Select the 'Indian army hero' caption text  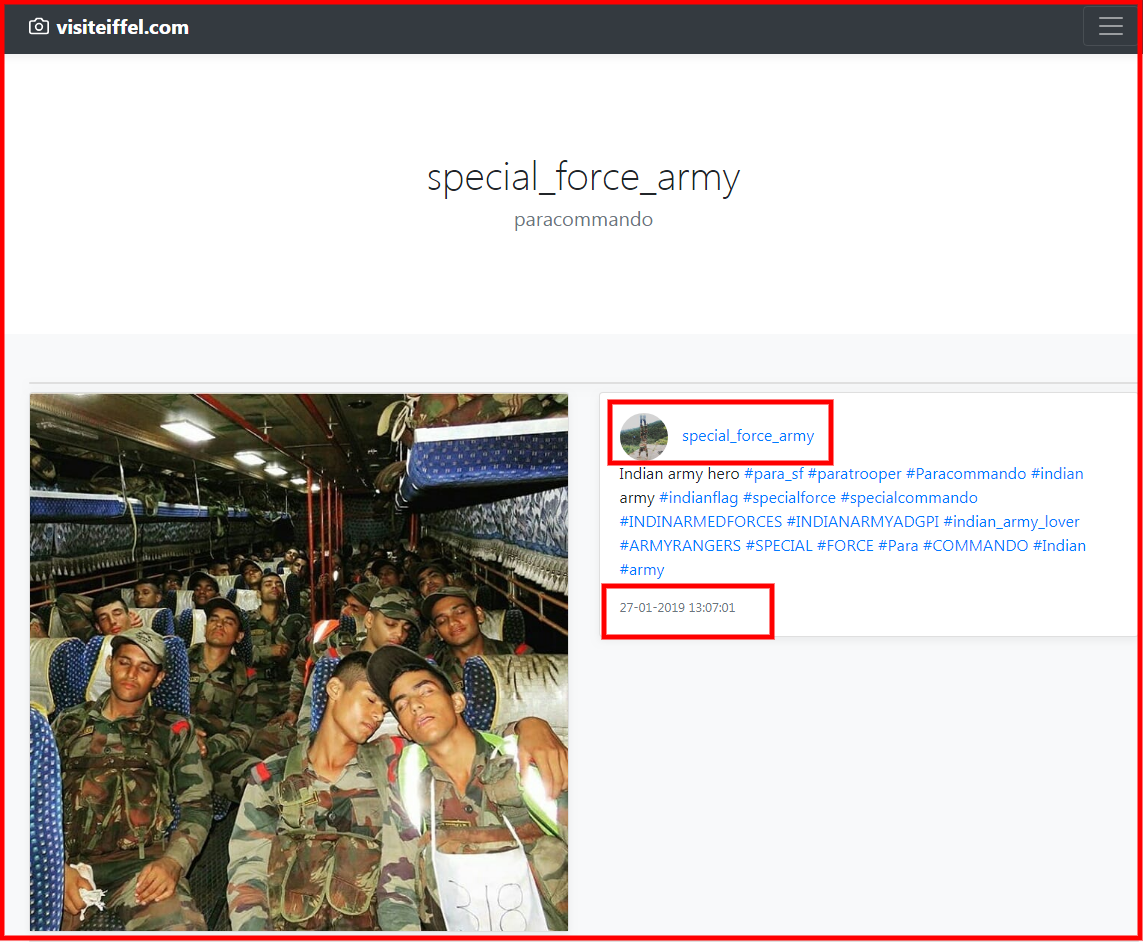pos(679,474)
